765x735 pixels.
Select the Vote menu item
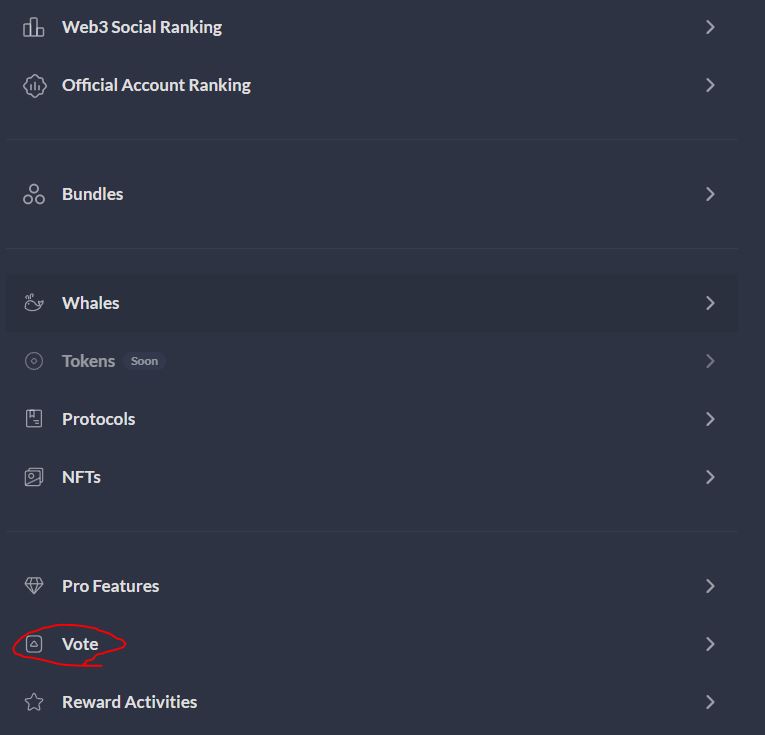pyautogui.click(x=372, y=644)
